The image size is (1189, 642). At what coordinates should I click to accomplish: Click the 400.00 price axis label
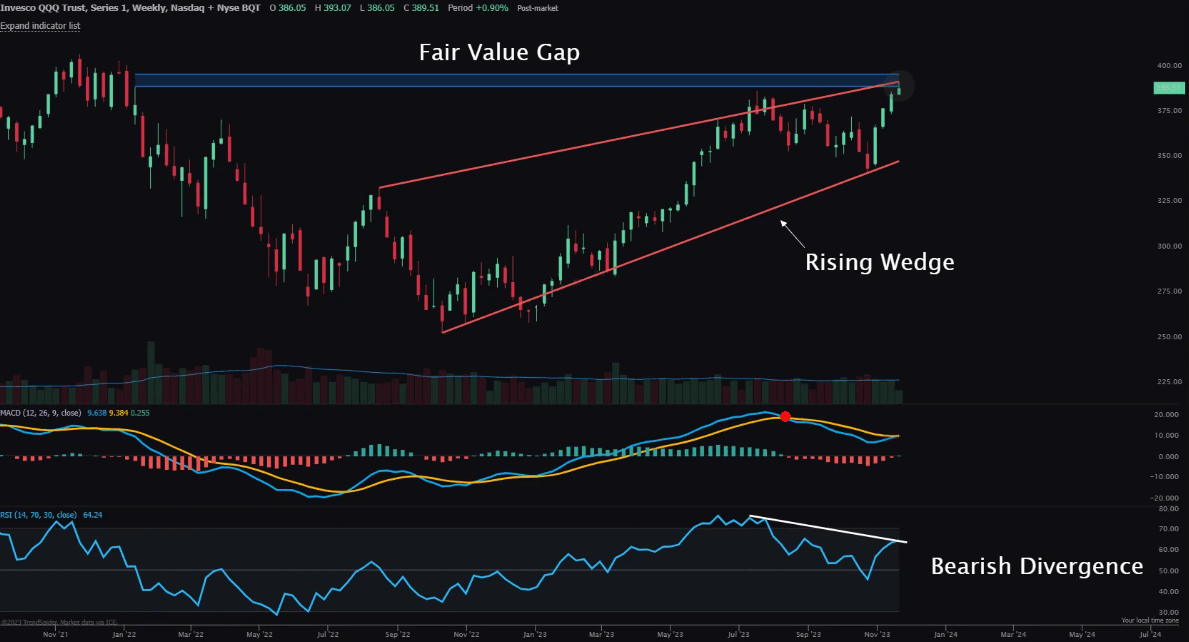click(x=1169, y=65)
